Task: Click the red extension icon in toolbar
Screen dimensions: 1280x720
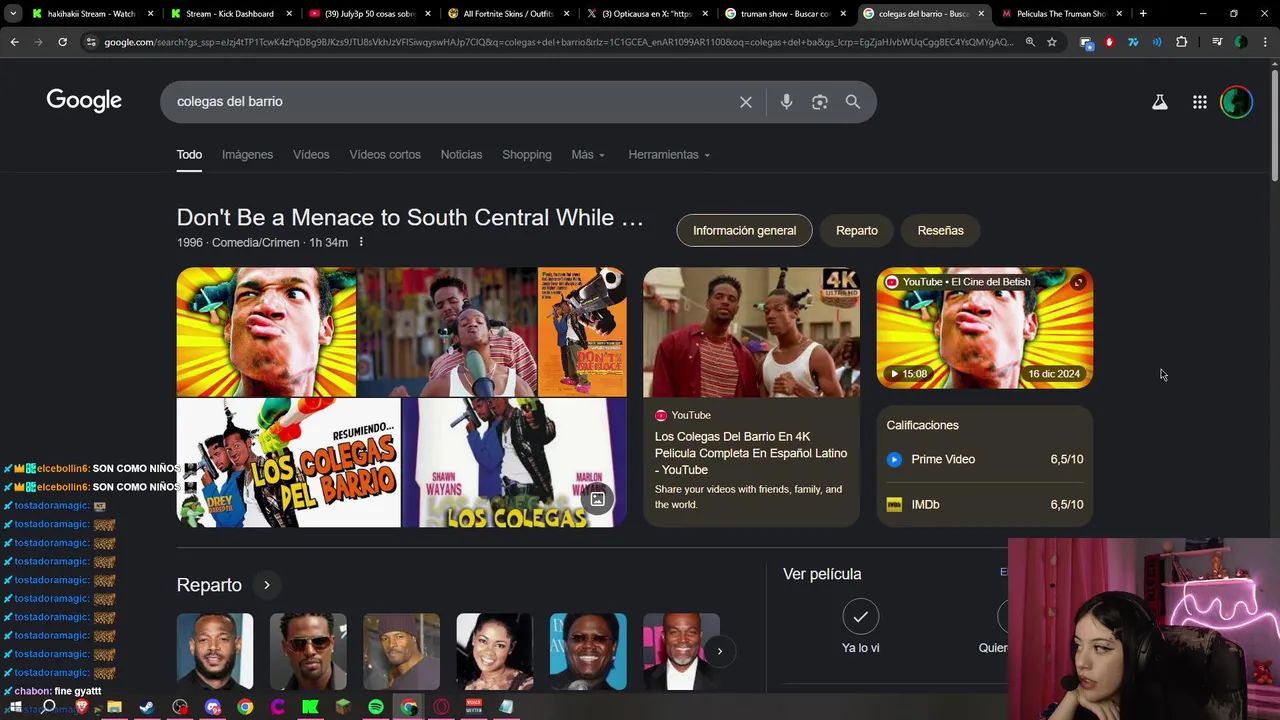Action: click(x=1109, y=42)
